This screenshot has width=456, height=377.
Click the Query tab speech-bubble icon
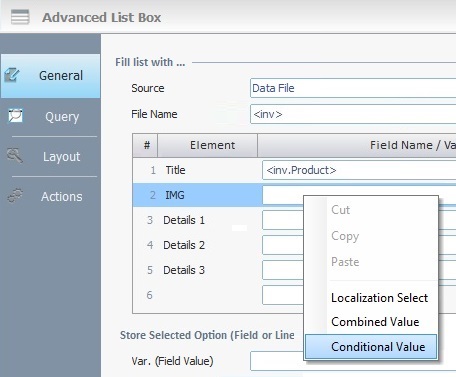pyautogui.click(x=15, y=116)
